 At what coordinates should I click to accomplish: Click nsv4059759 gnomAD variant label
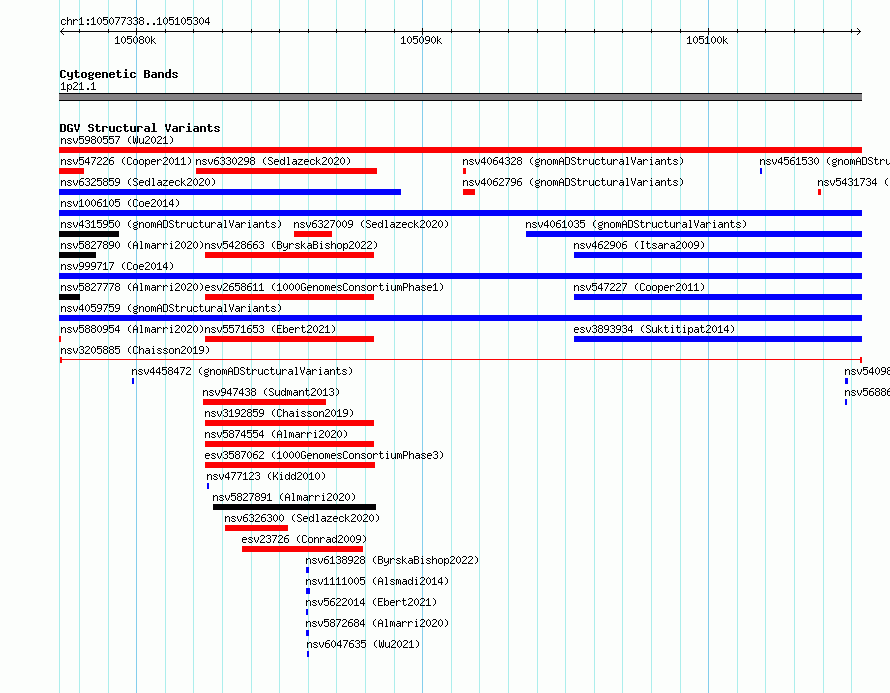coord(171,308)
